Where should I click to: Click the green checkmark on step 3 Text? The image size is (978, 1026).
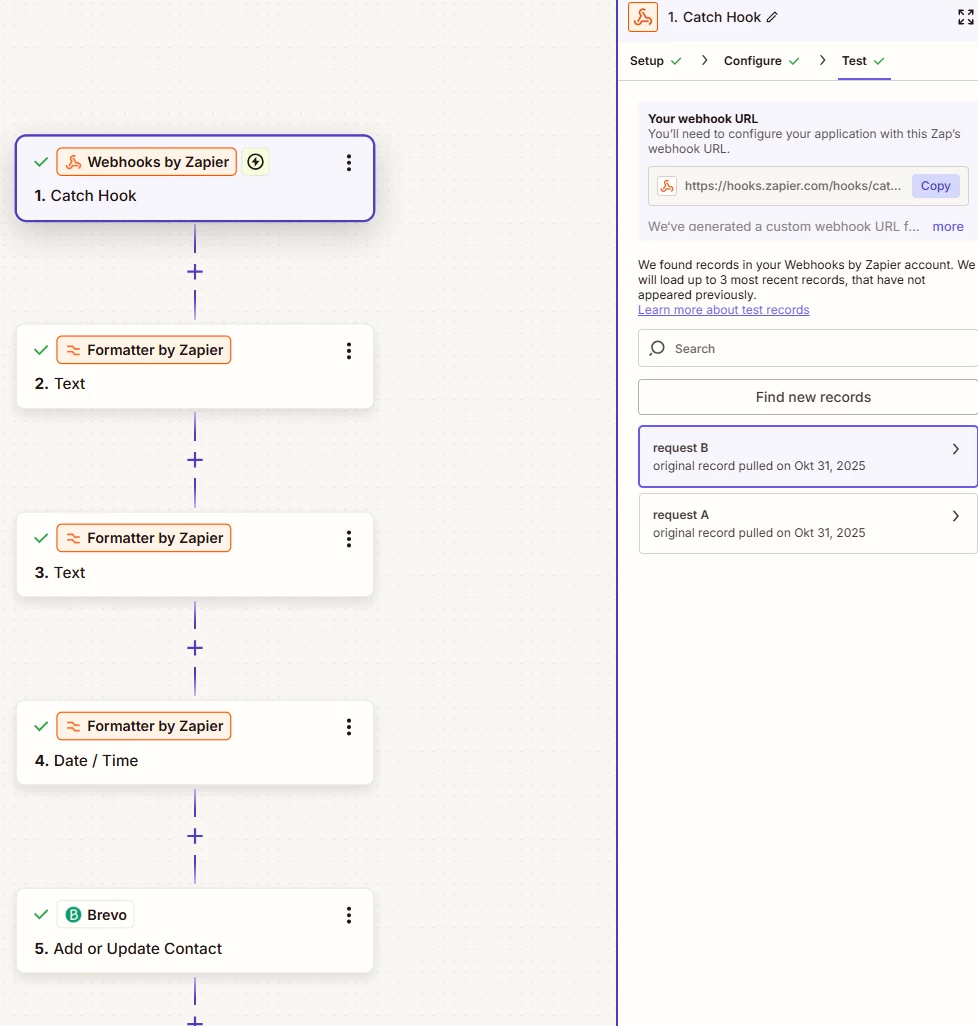[41, 538]
